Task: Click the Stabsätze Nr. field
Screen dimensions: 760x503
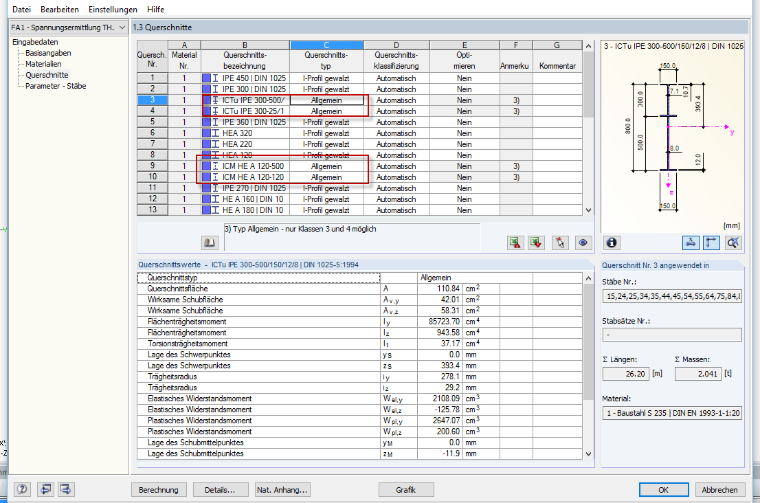Action: tap(672, 335)
